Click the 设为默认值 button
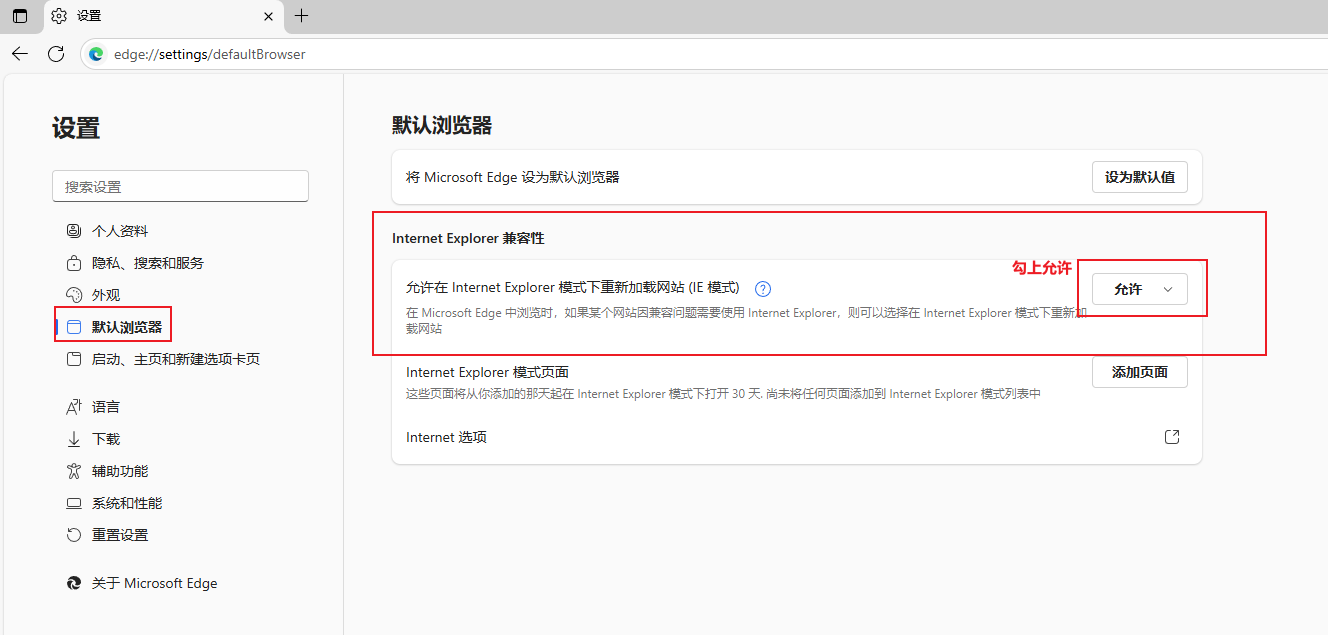Image resolution: width=1328 pixels, height=635 pixels. point(1140,177)
